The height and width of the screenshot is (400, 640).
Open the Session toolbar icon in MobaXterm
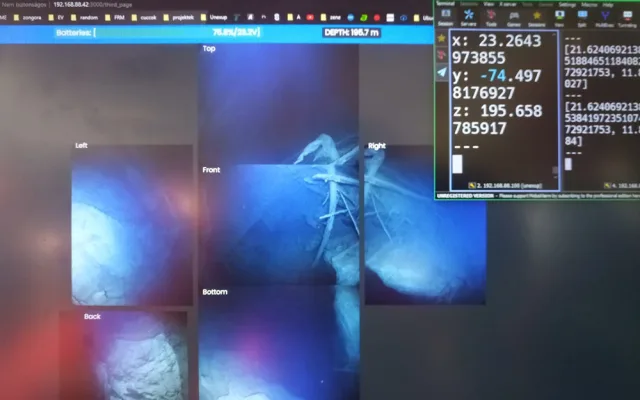click(x=445, y=18)
